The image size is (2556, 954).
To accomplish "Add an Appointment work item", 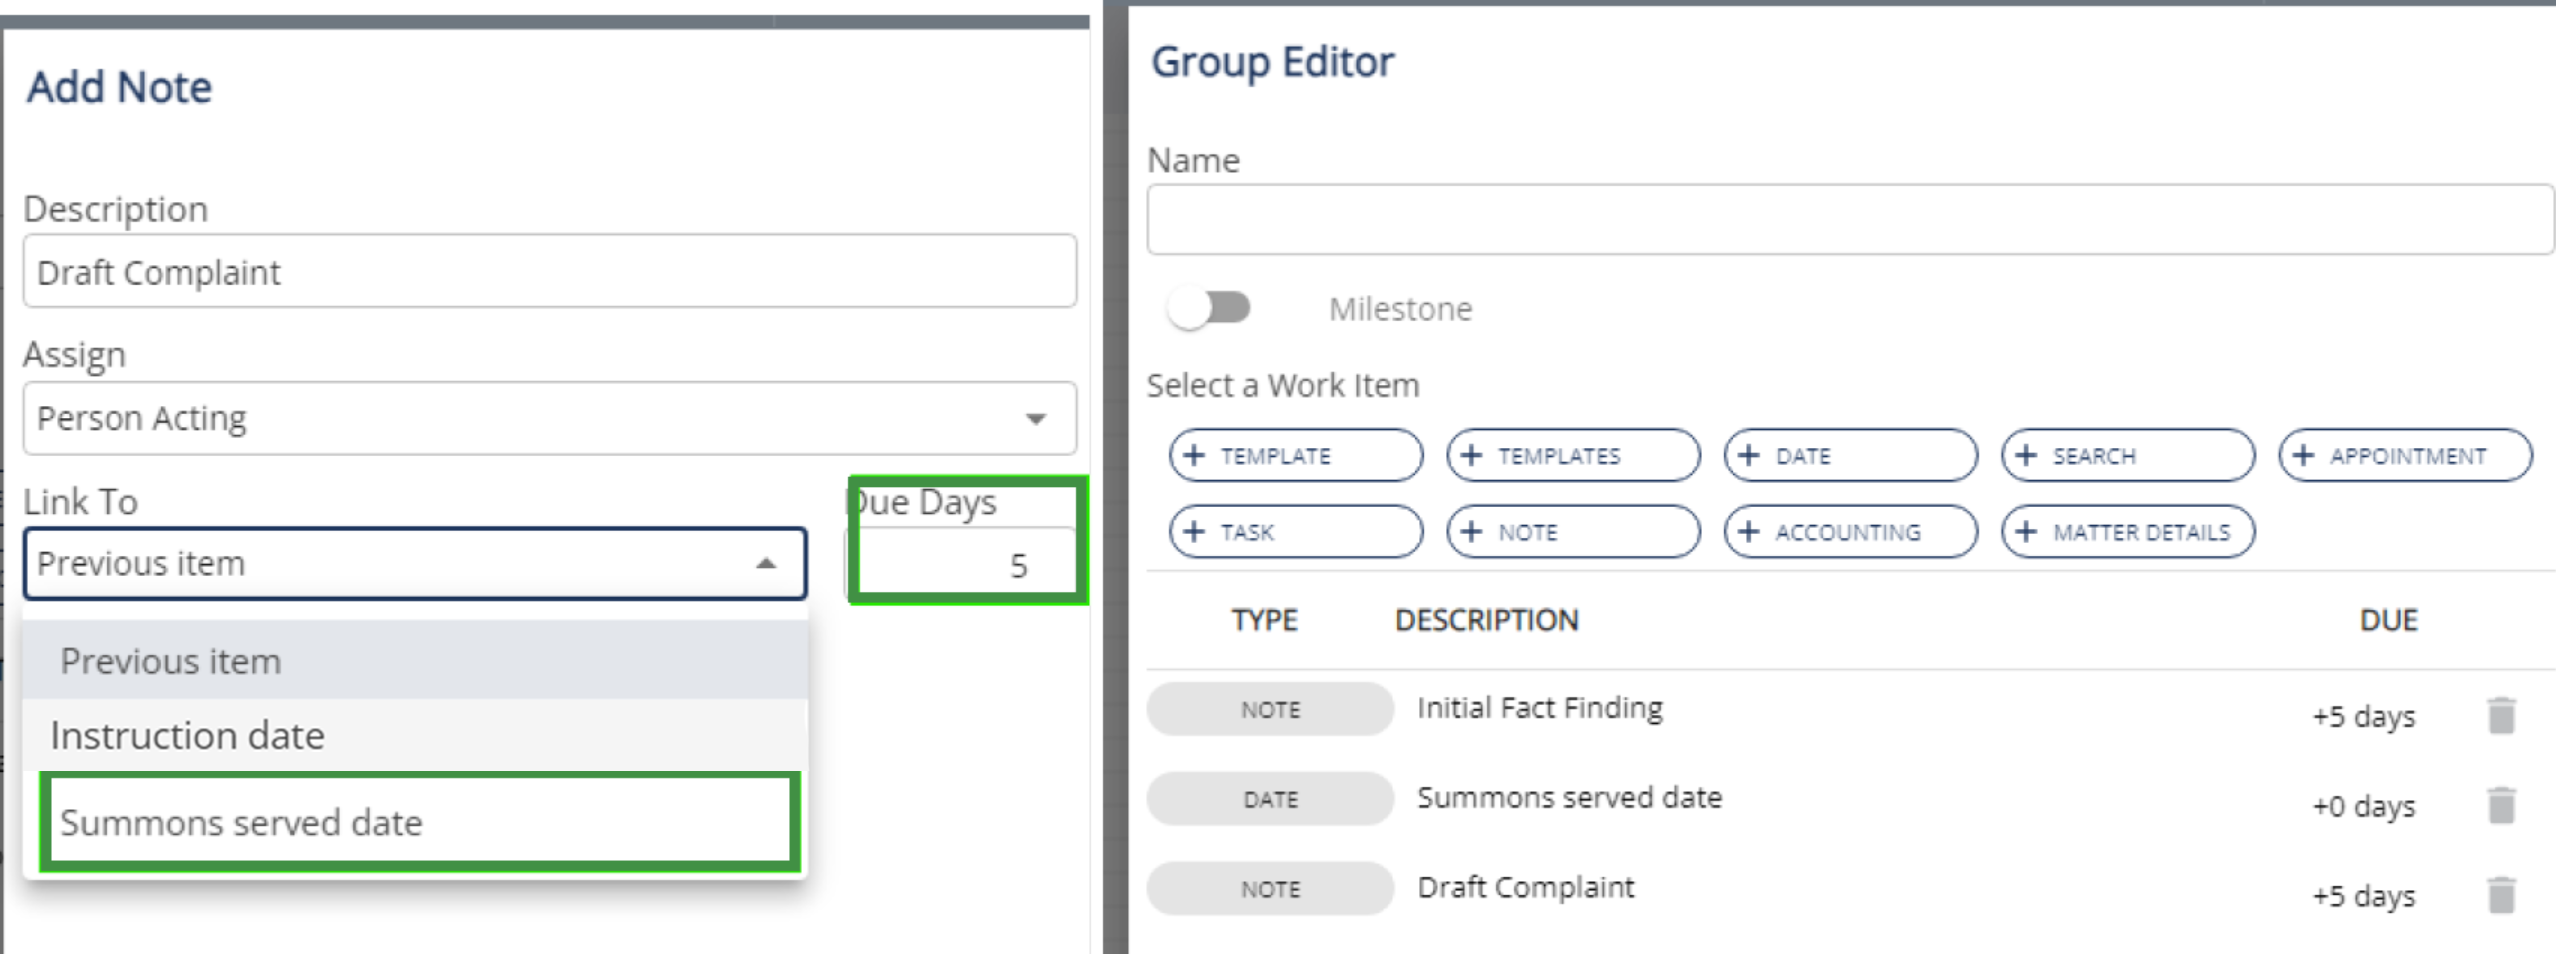I will [x=2405, y=456].
